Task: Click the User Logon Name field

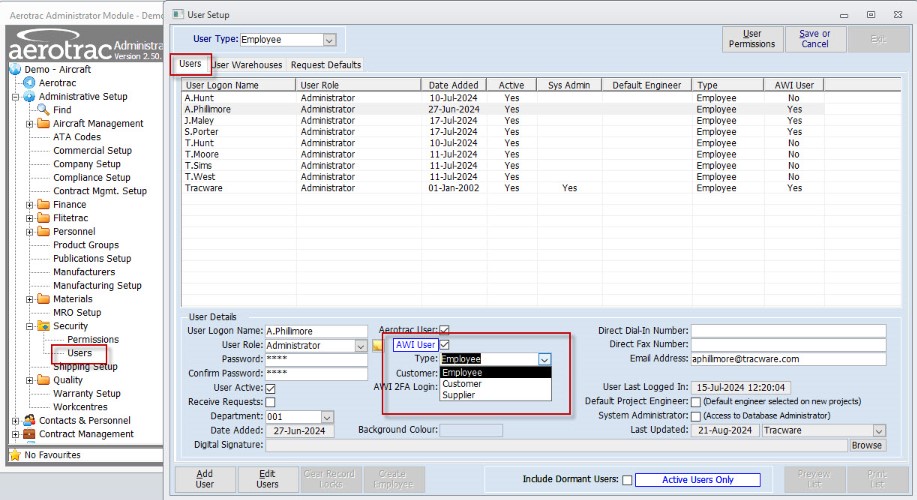Action: click(x=316, y=331)
